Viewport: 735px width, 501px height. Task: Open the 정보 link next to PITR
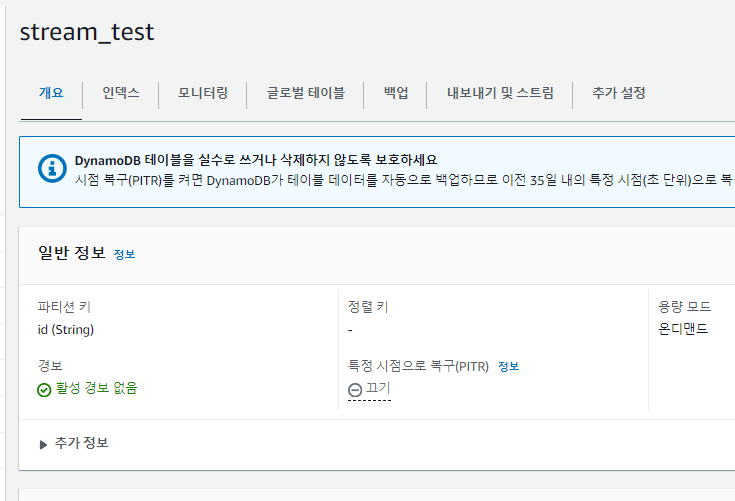point(508,367)
